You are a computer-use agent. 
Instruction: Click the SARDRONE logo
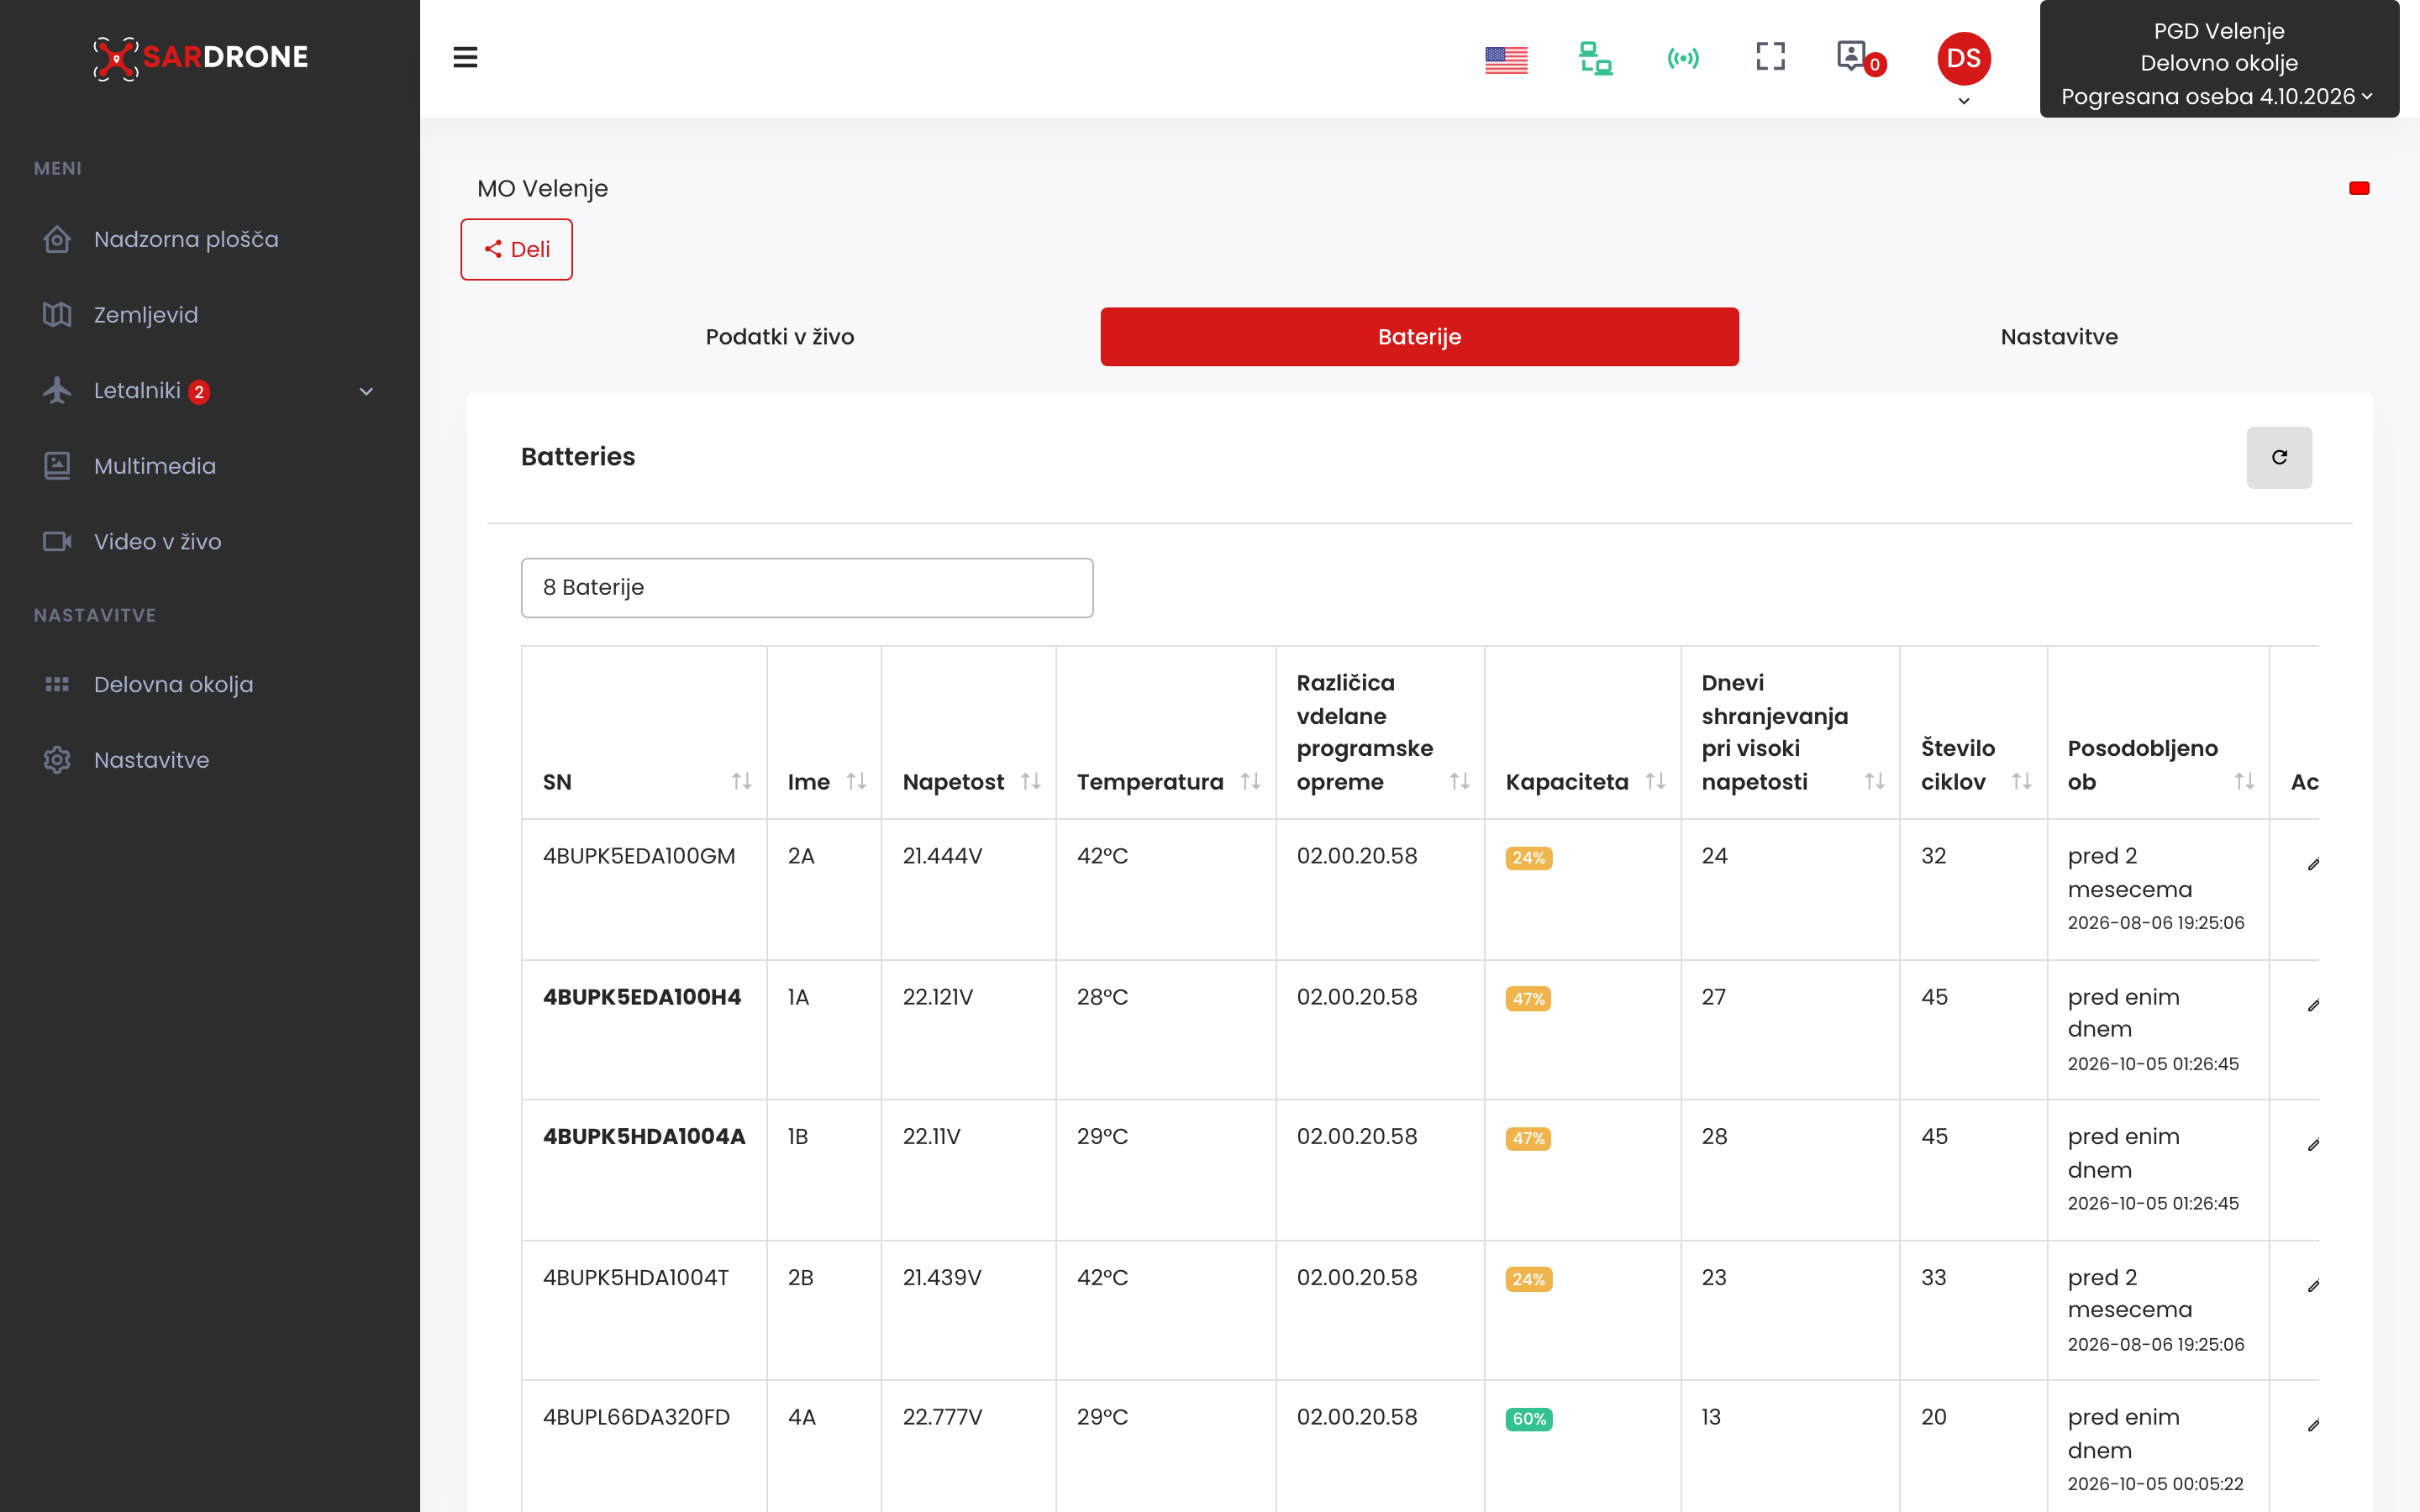[201, 57]
